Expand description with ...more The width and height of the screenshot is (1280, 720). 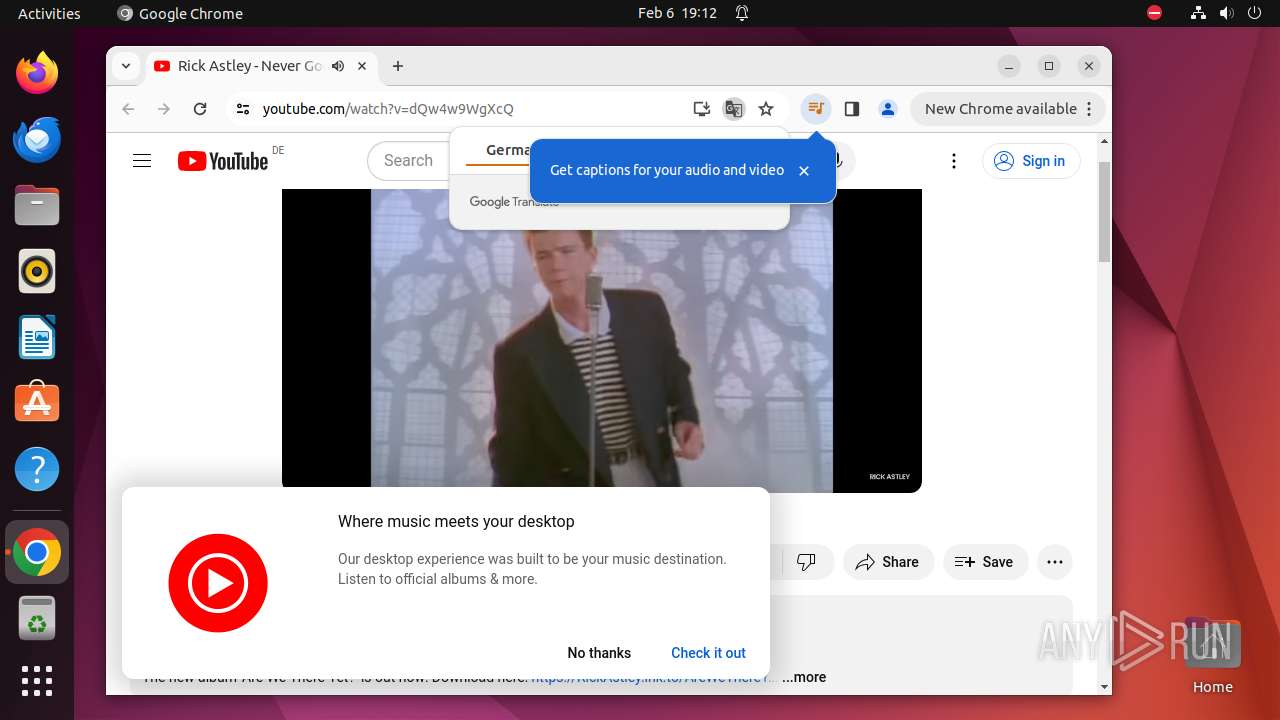coord(804,677)
